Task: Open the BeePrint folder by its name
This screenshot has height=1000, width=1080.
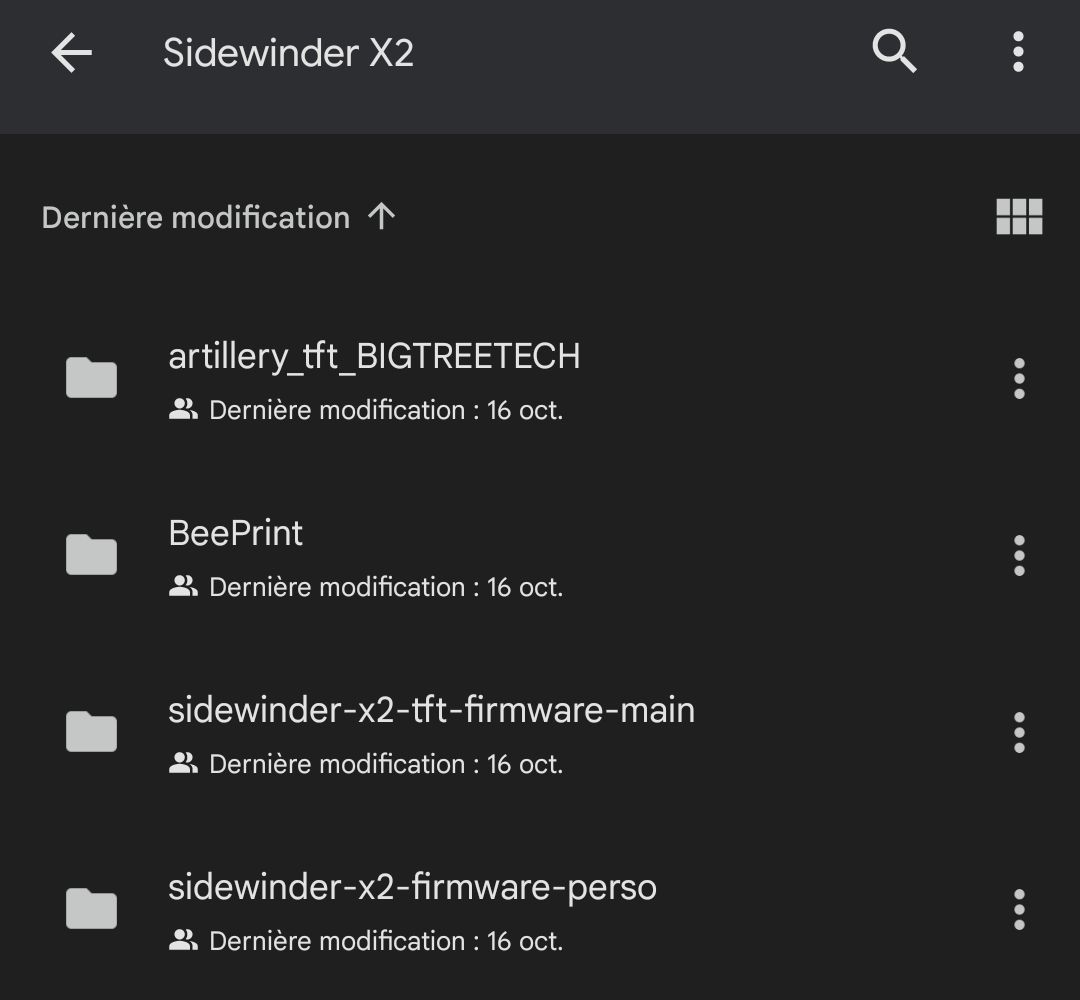Action: click(236, 534)
